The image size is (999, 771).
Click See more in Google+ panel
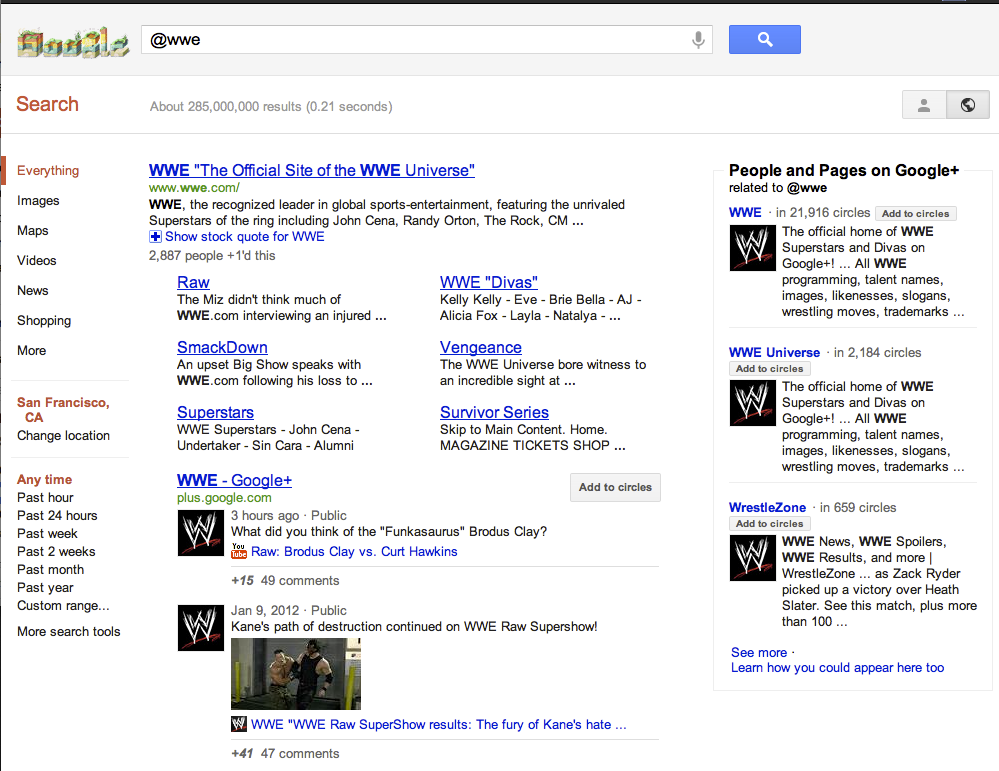coord(759,652)
